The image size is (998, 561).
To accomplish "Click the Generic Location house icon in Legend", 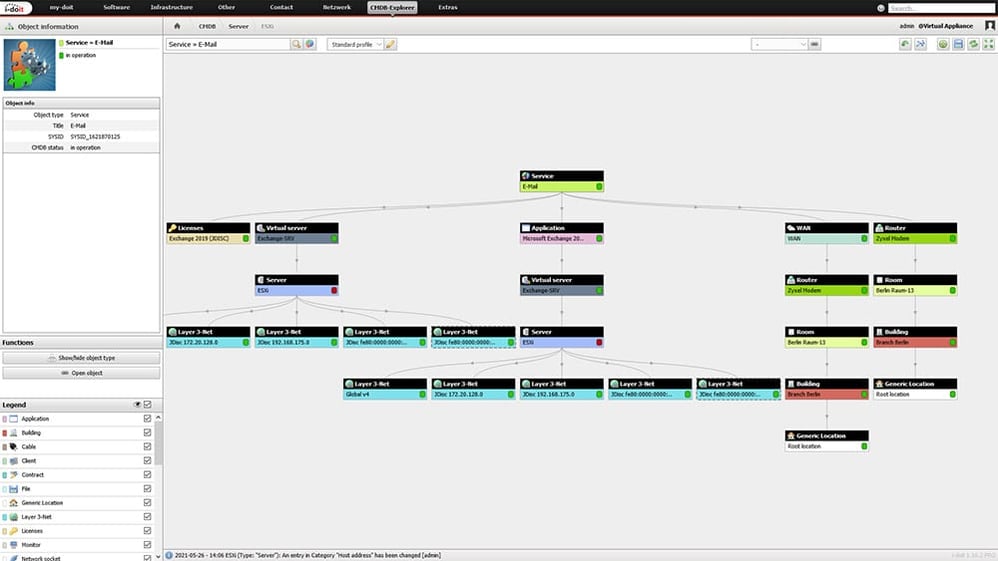I will tap(13, 502).
